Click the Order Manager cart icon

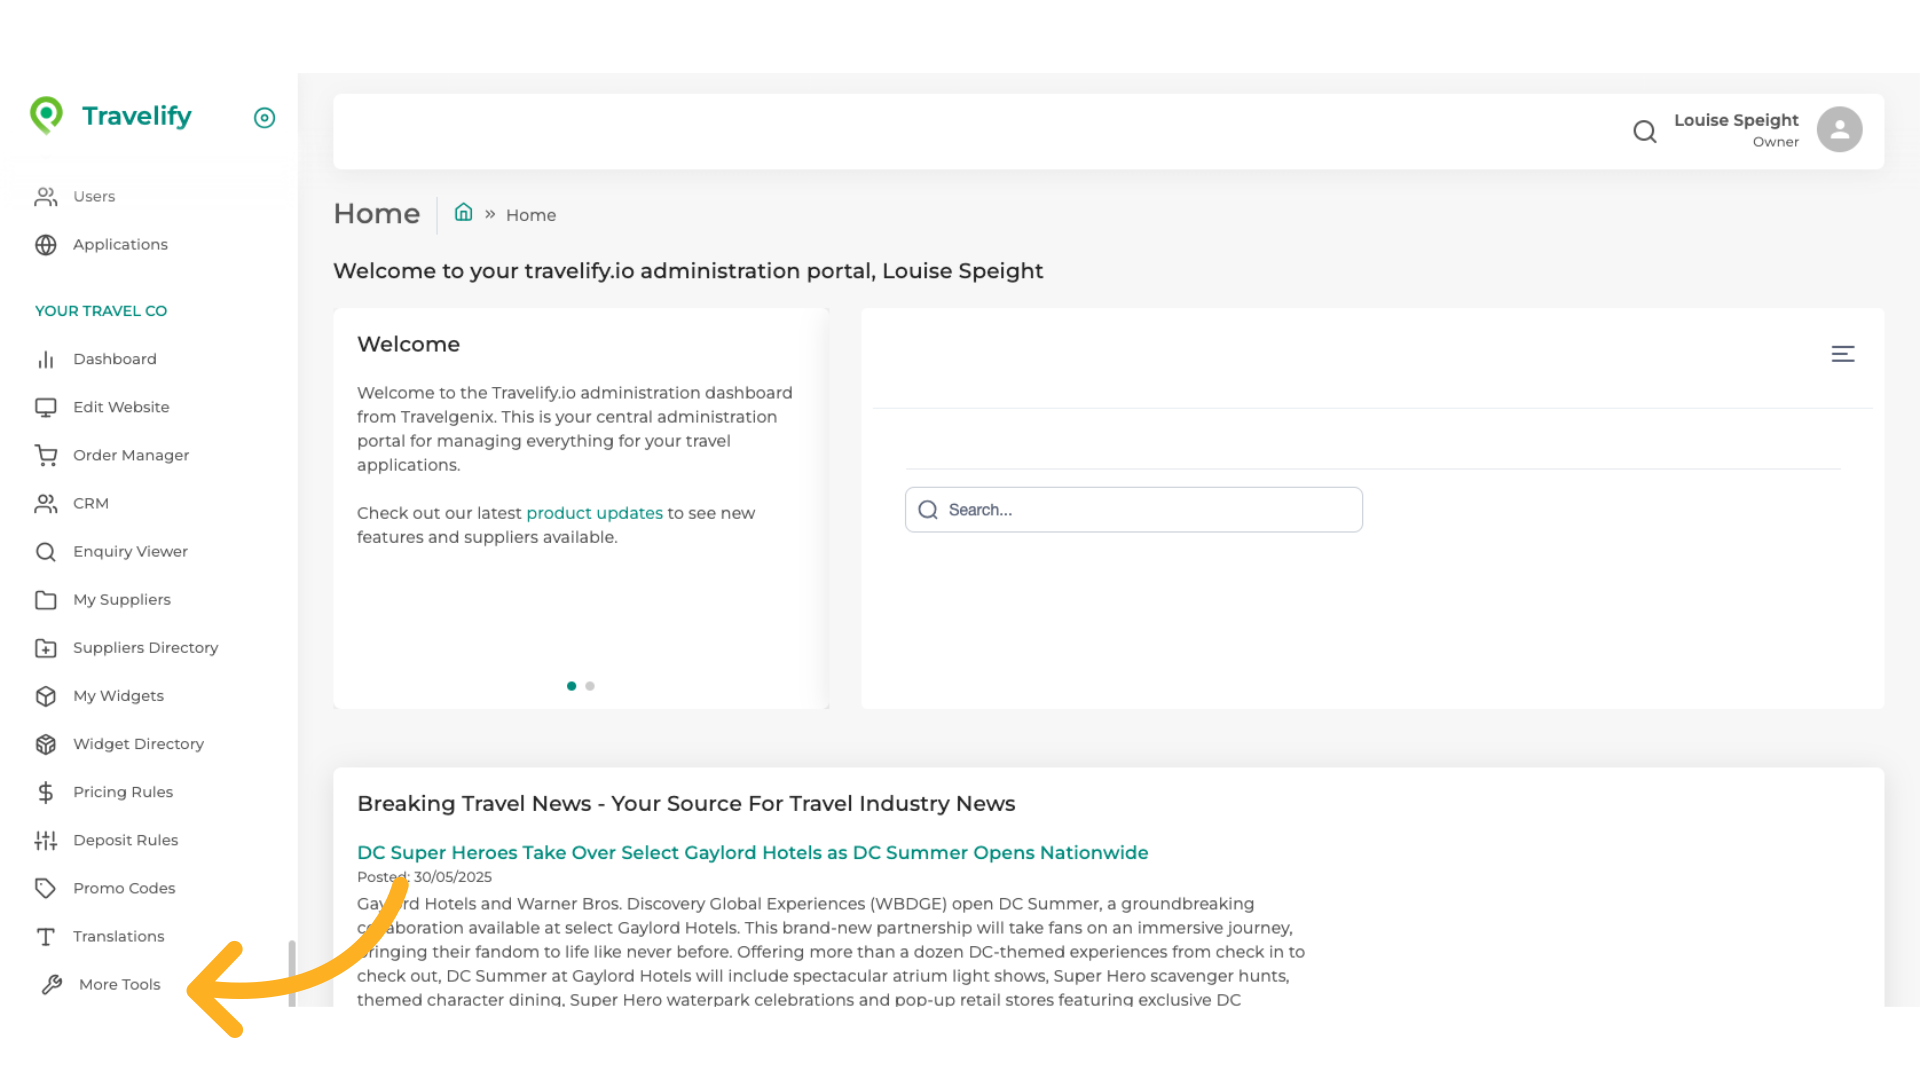click(x=46, y=456)
